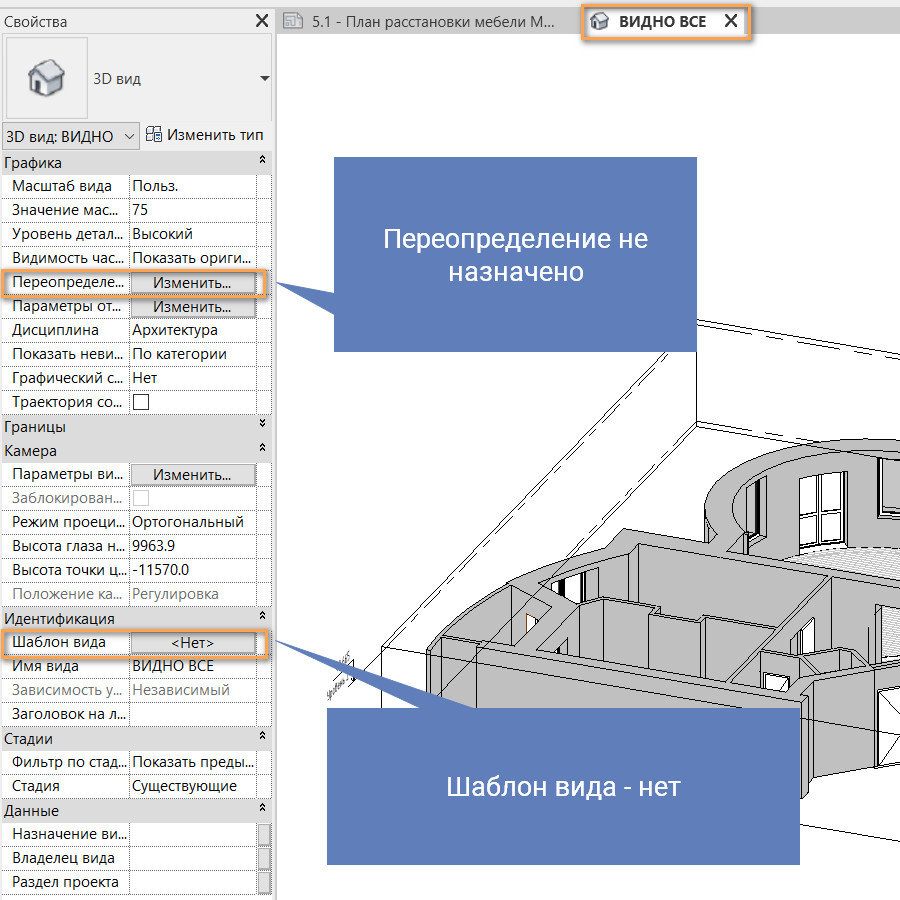This screenshot has width=900, height=900.
Task: Open the 3D вид type selector dropdown
Action: point(264,78)
